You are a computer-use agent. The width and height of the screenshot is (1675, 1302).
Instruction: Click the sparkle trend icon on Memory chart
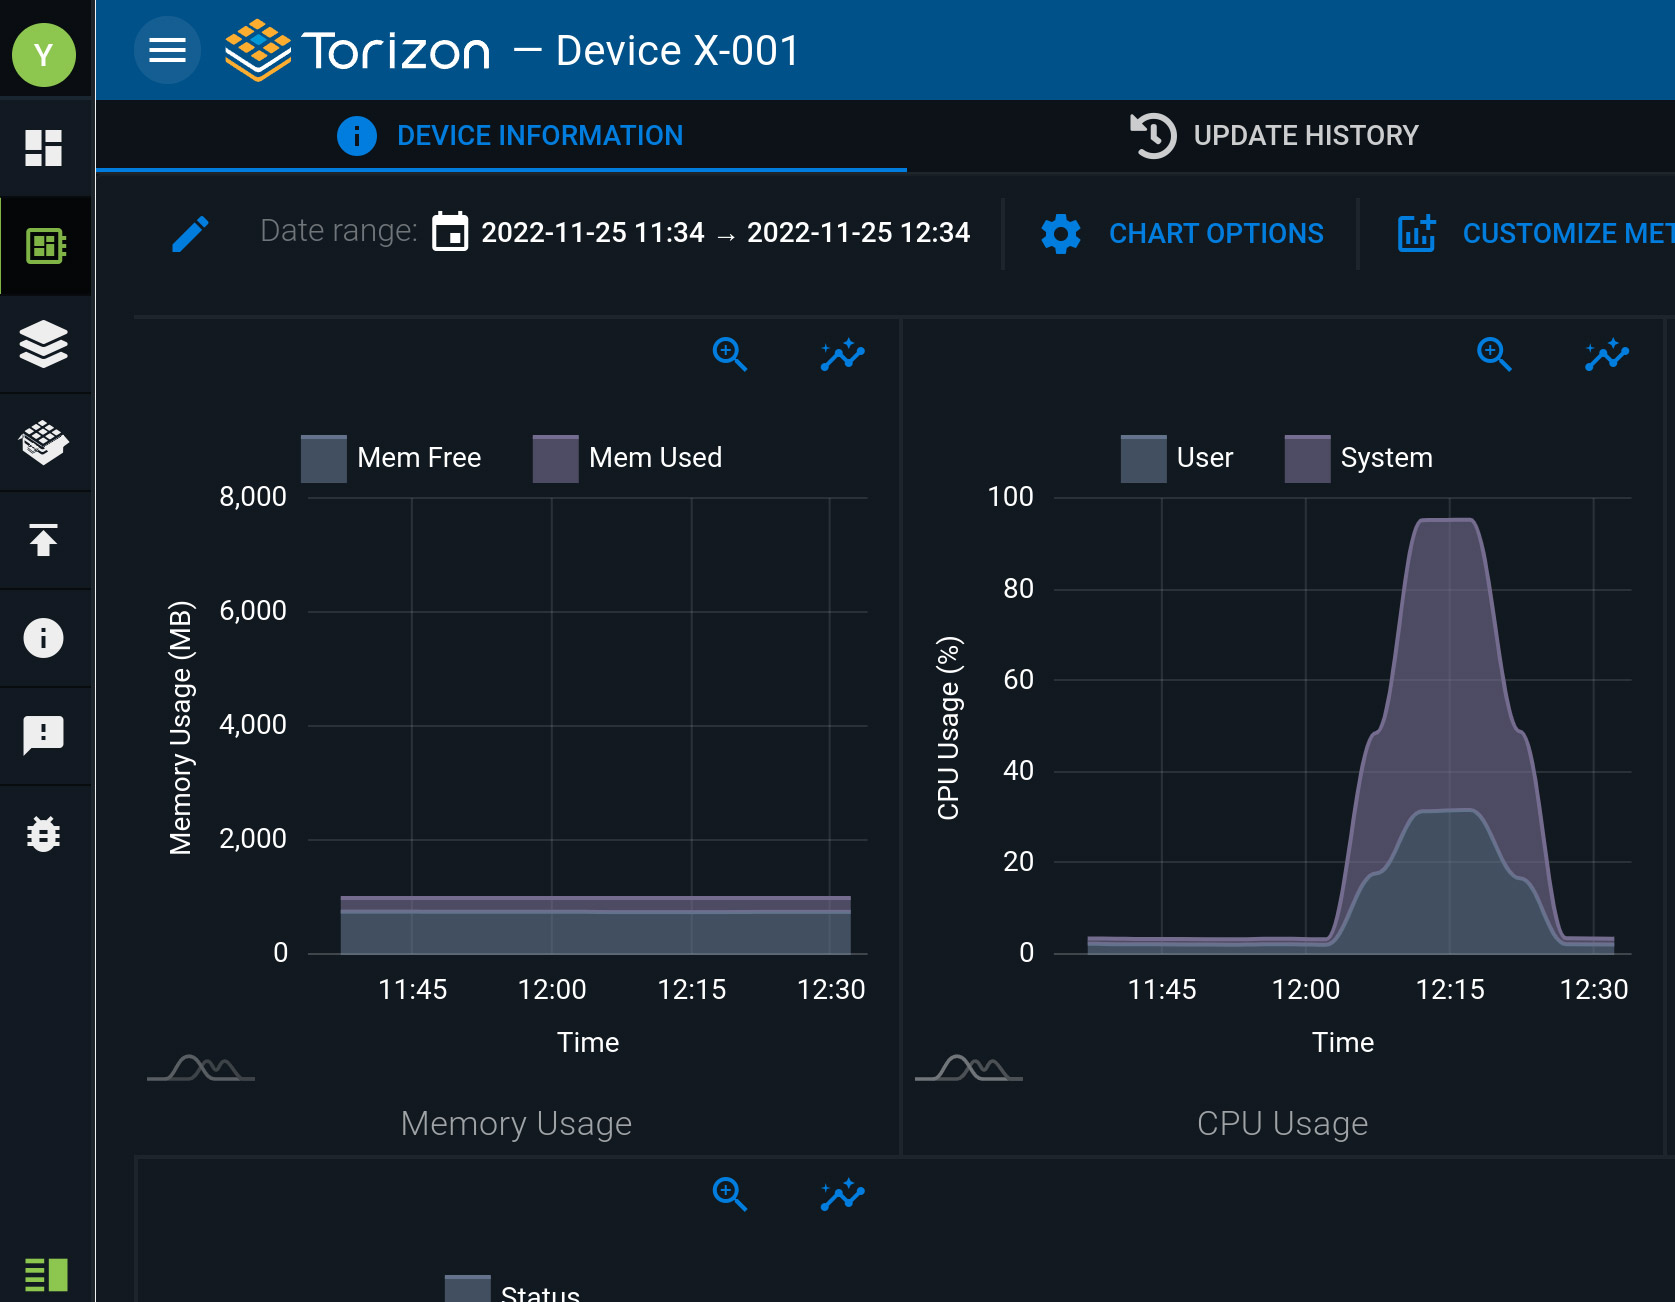[842, 354]
